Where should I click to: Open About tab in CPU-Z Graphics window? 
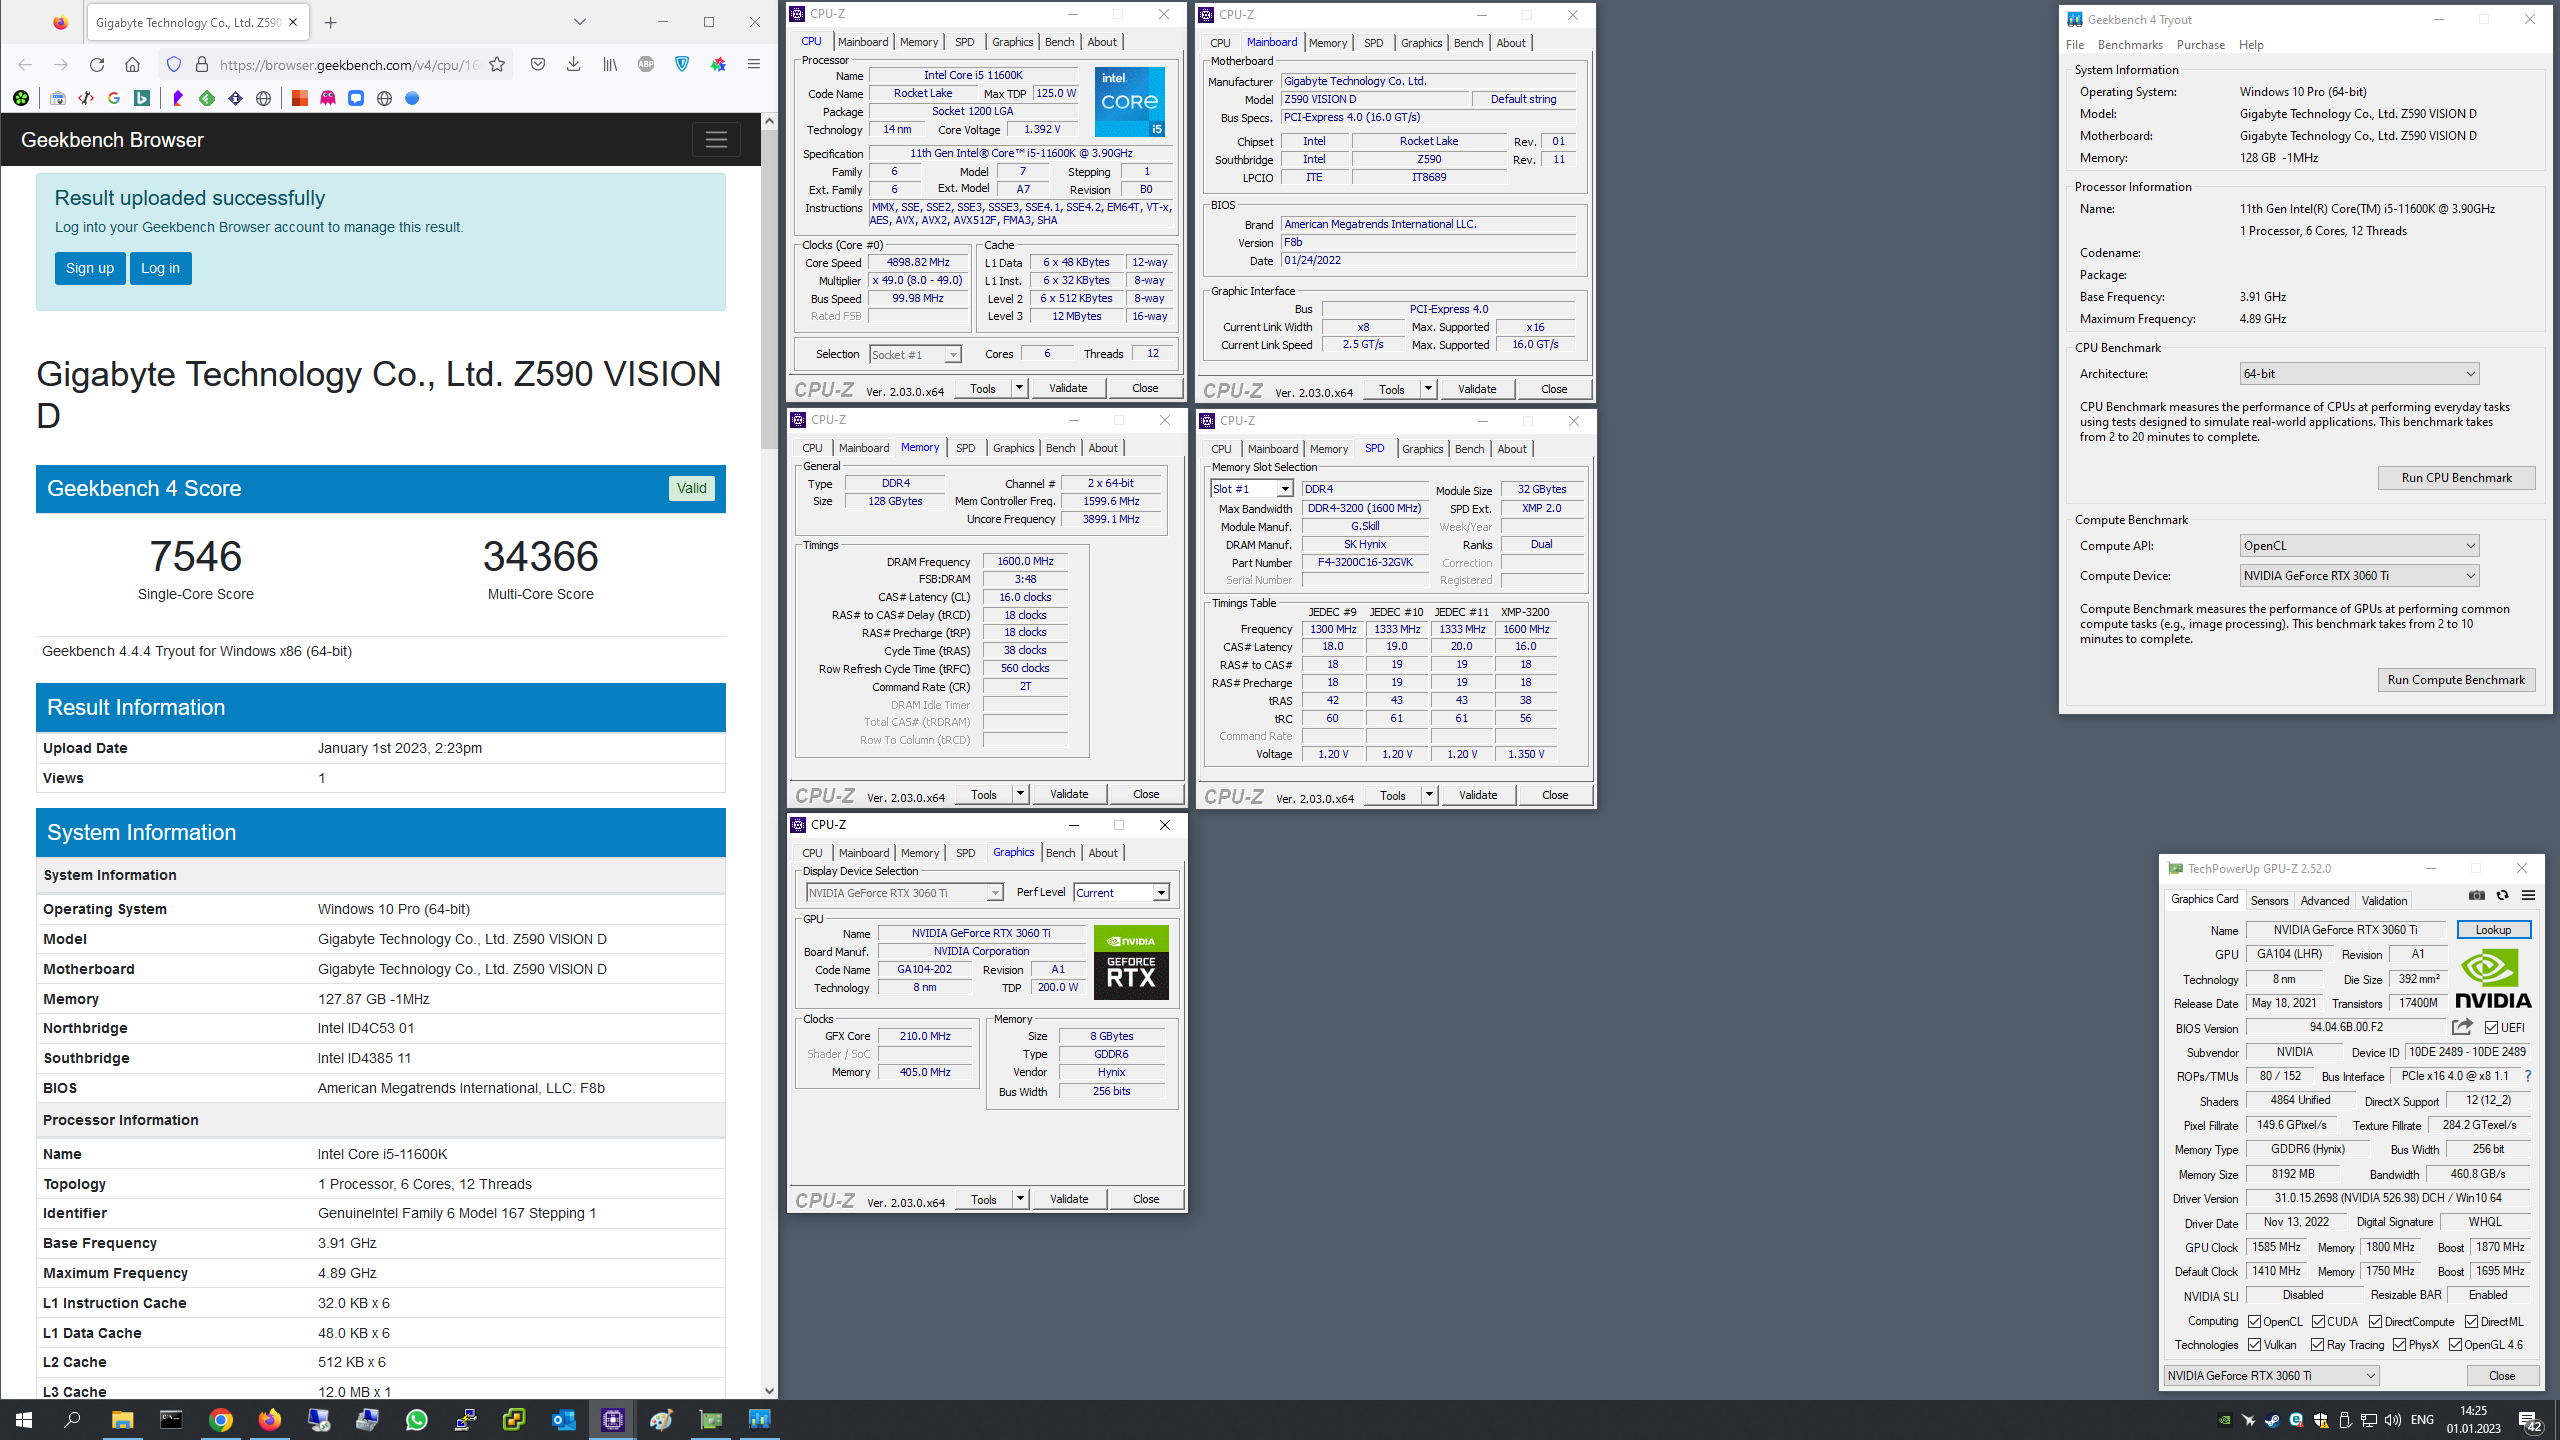pyautogui.click(x=1103, y=853)
